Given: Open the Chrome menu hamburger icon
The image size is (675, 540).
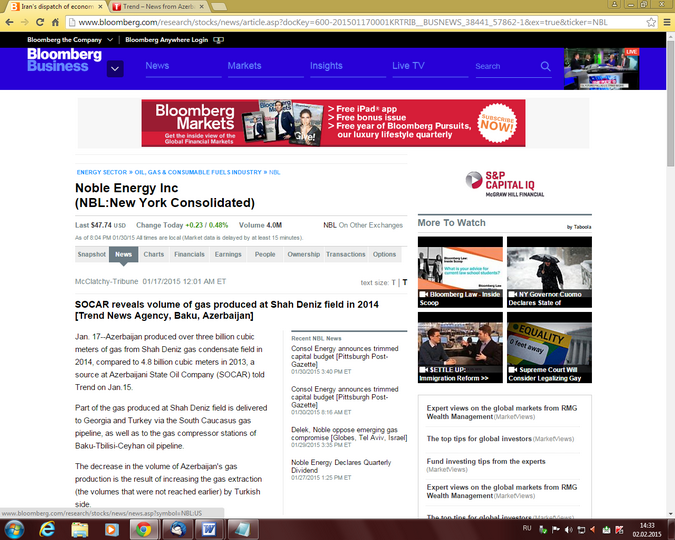Looking at the screenshot, I should point(667,22).
